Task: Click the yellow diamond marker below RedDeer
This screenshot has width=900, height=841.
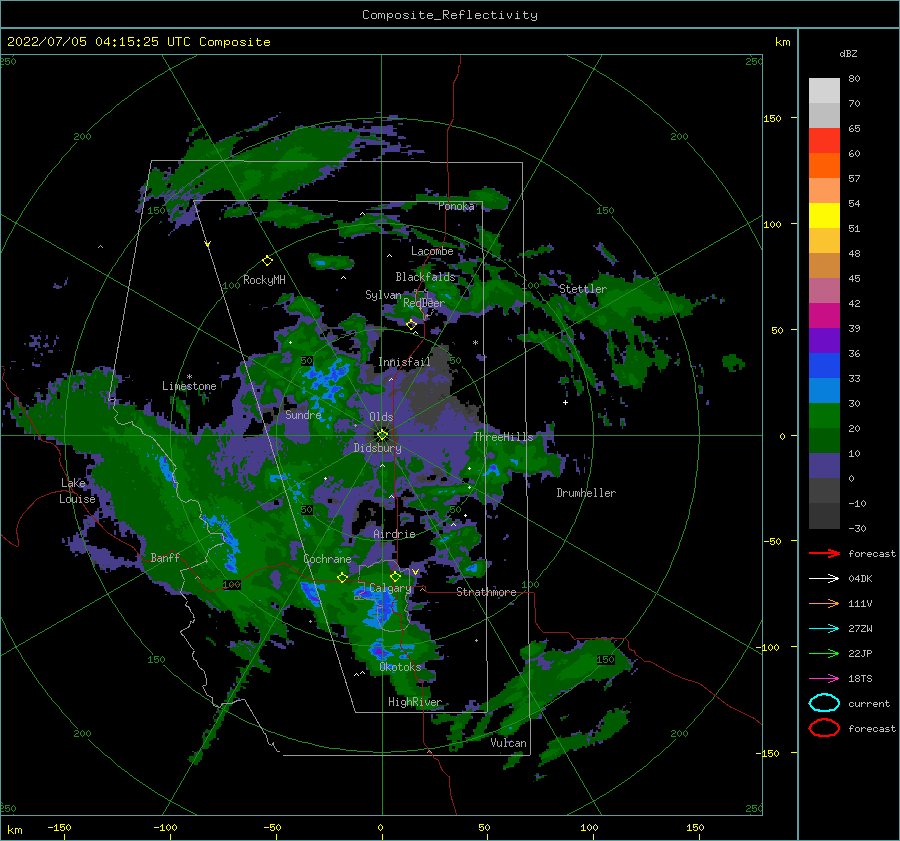Action: click(412, 325)
